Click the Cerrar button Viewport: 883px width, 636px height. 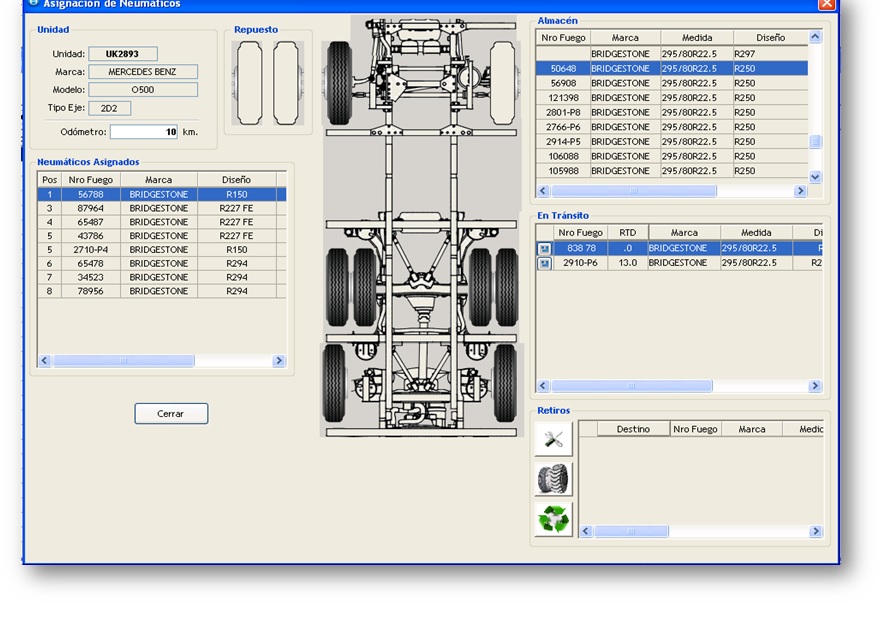[x=171, y=413]
